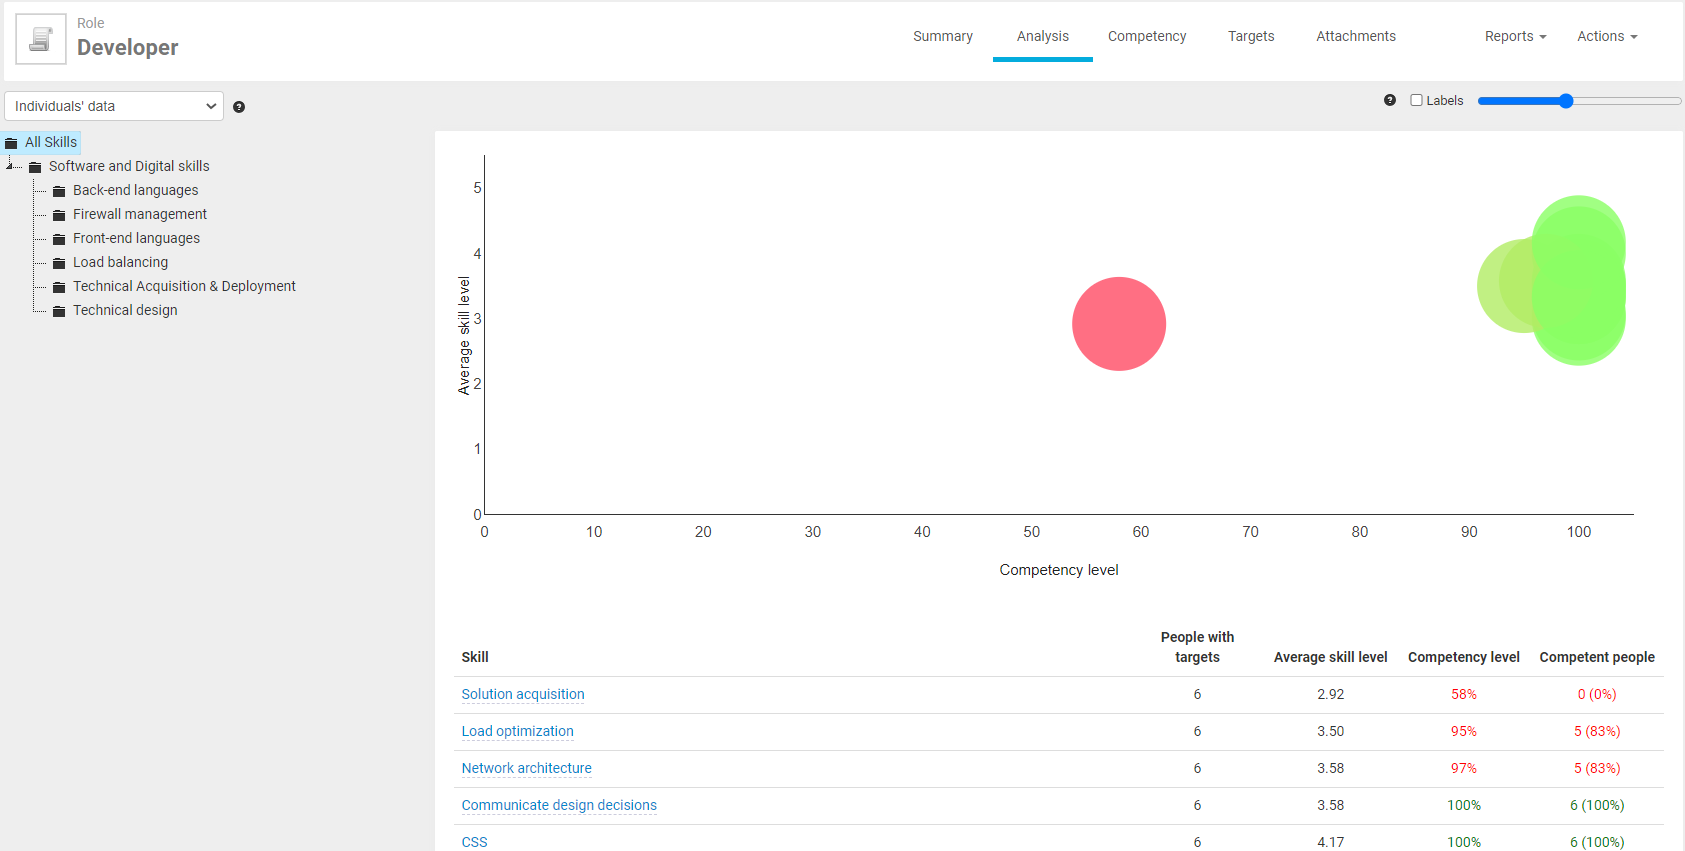The image size is (1685, 851).
Task: Open the Individuals' data dropdown
Action: (x=113, y=106)
